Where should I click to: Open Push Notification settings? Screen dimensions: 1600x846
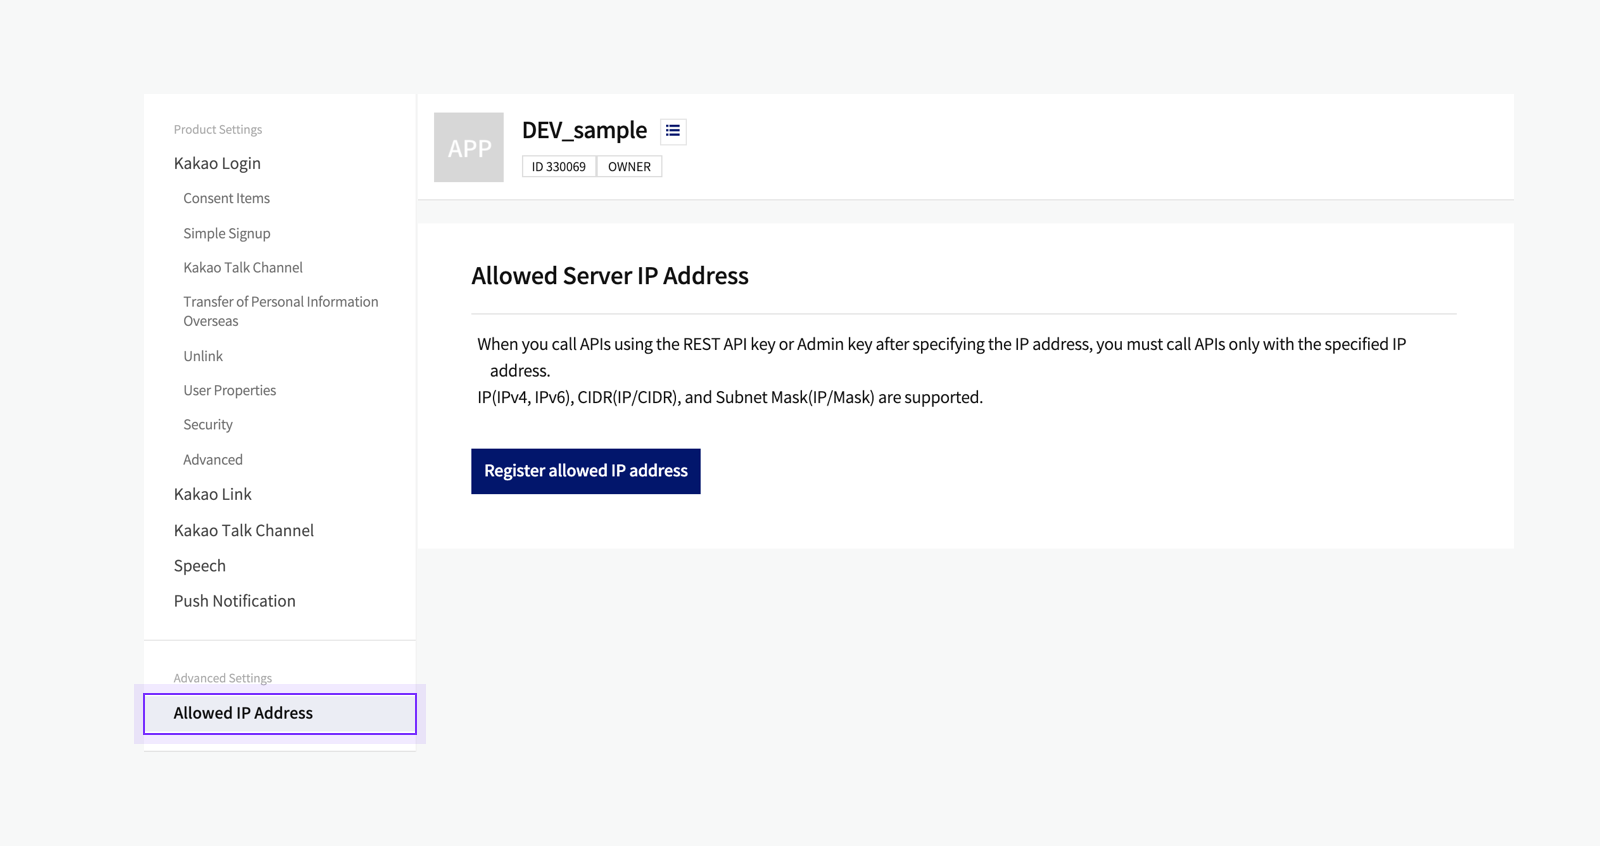point(235,601)
